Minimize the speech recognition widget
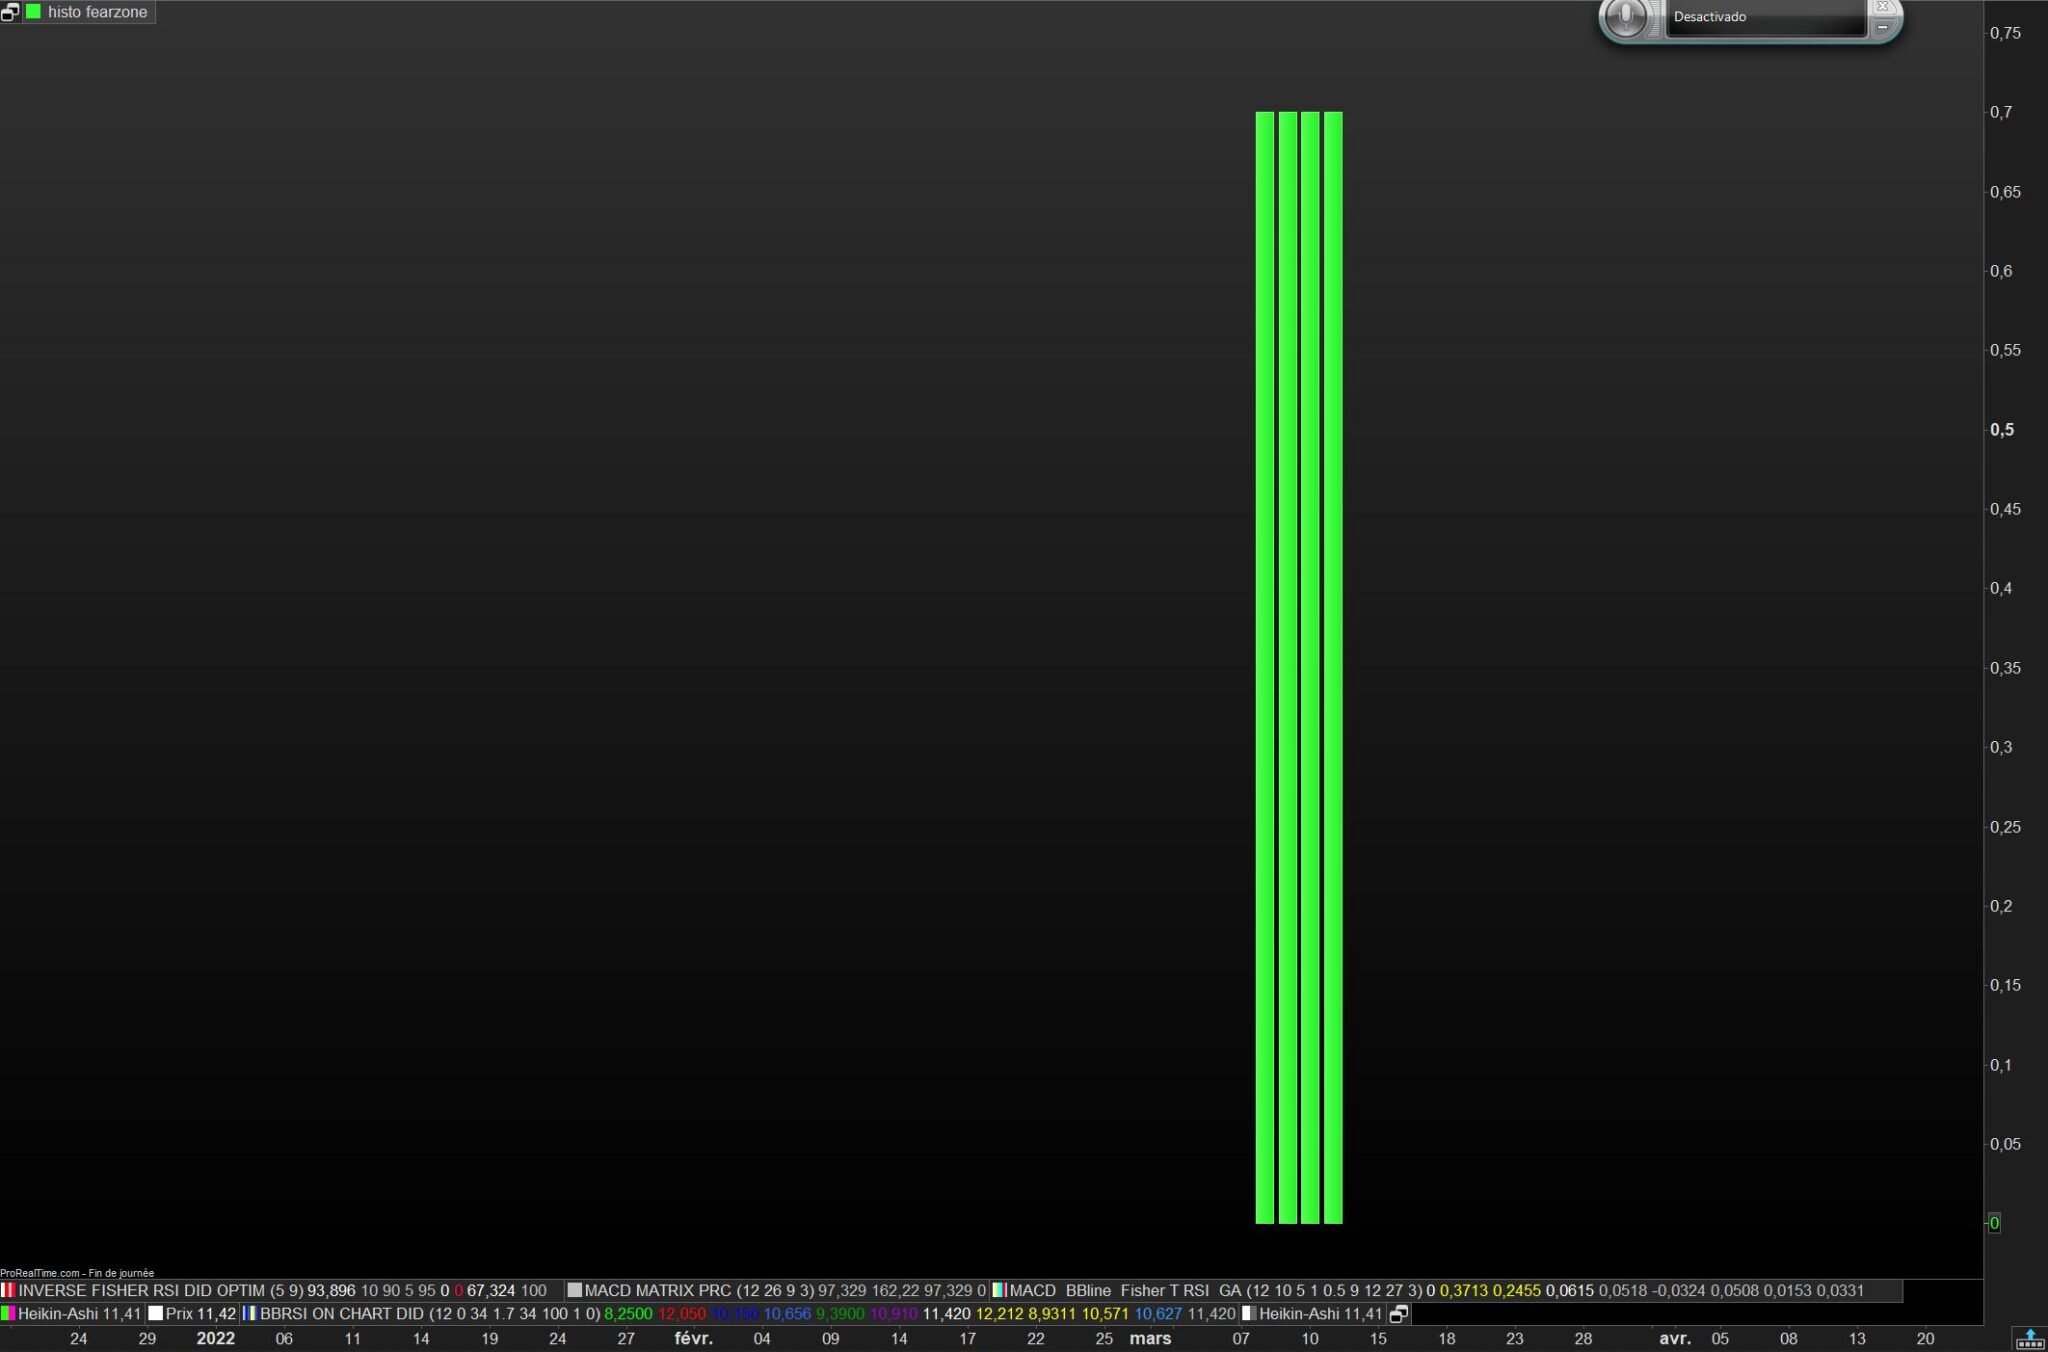The image size is (2048, 1352). pyautogui.click(x=1882, y=27)
